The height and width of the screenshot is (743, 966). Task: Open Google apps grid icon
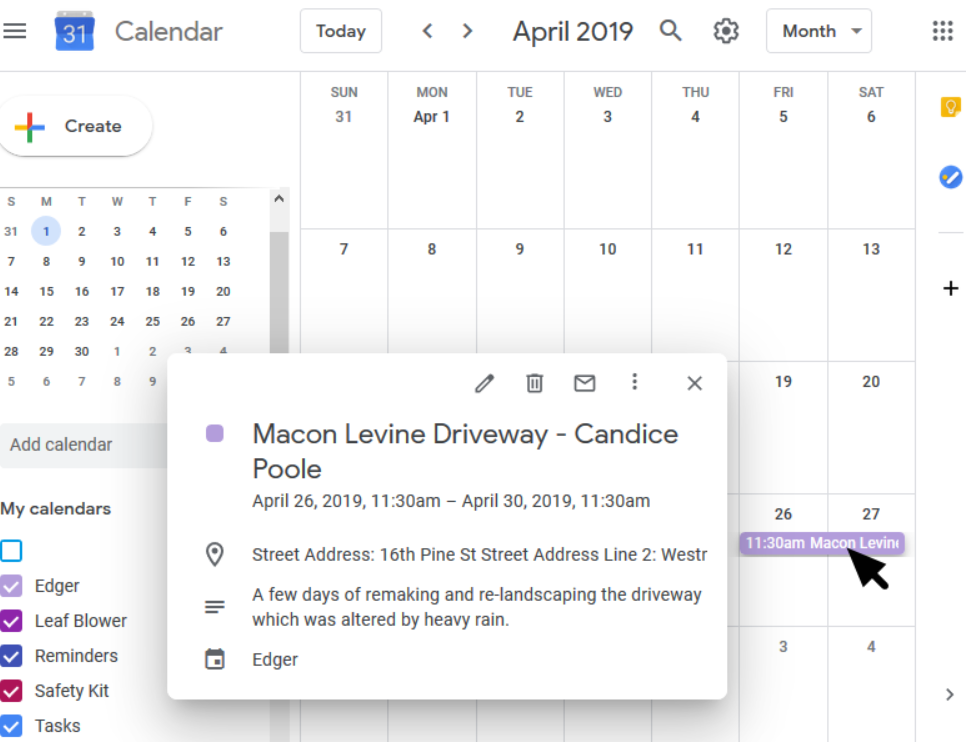(x=942, y=31)
